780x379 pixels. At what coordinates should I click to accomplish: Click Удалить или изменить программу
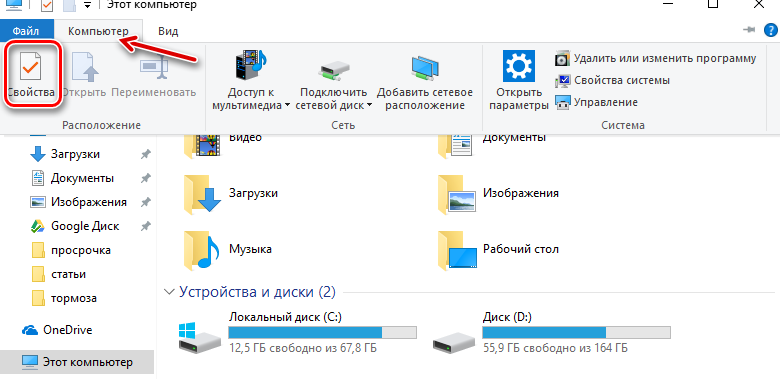[x=655, y=59]
